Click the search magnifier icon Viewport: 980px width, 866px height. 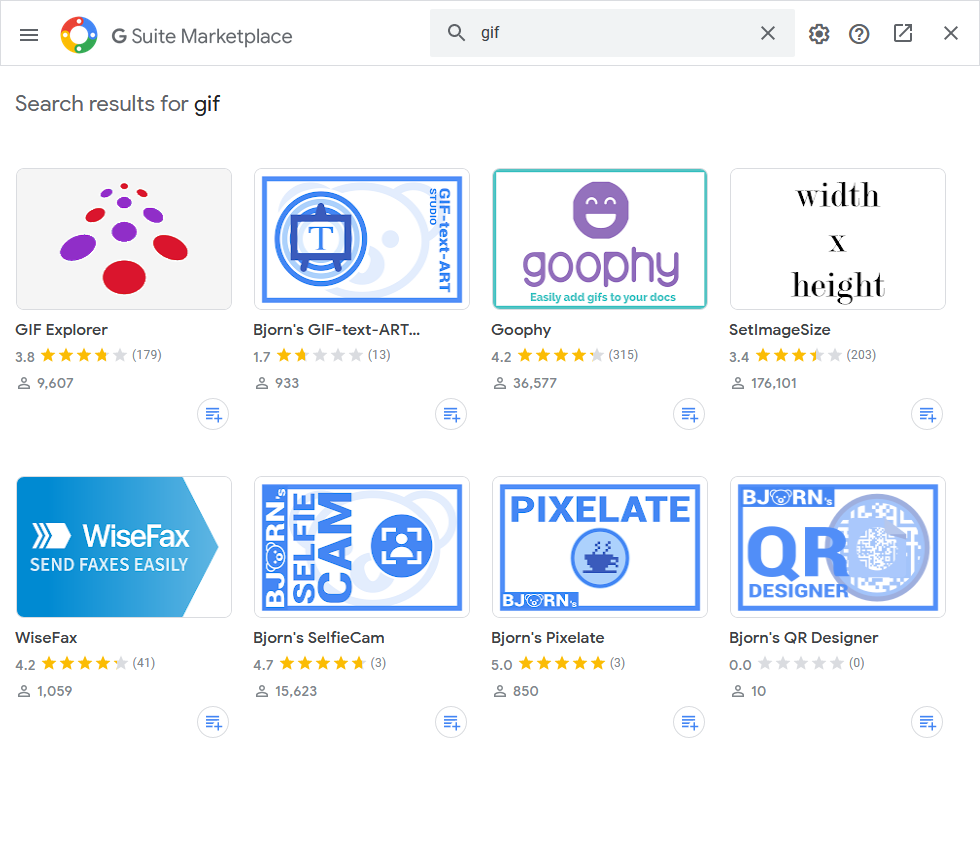point(456,32)
